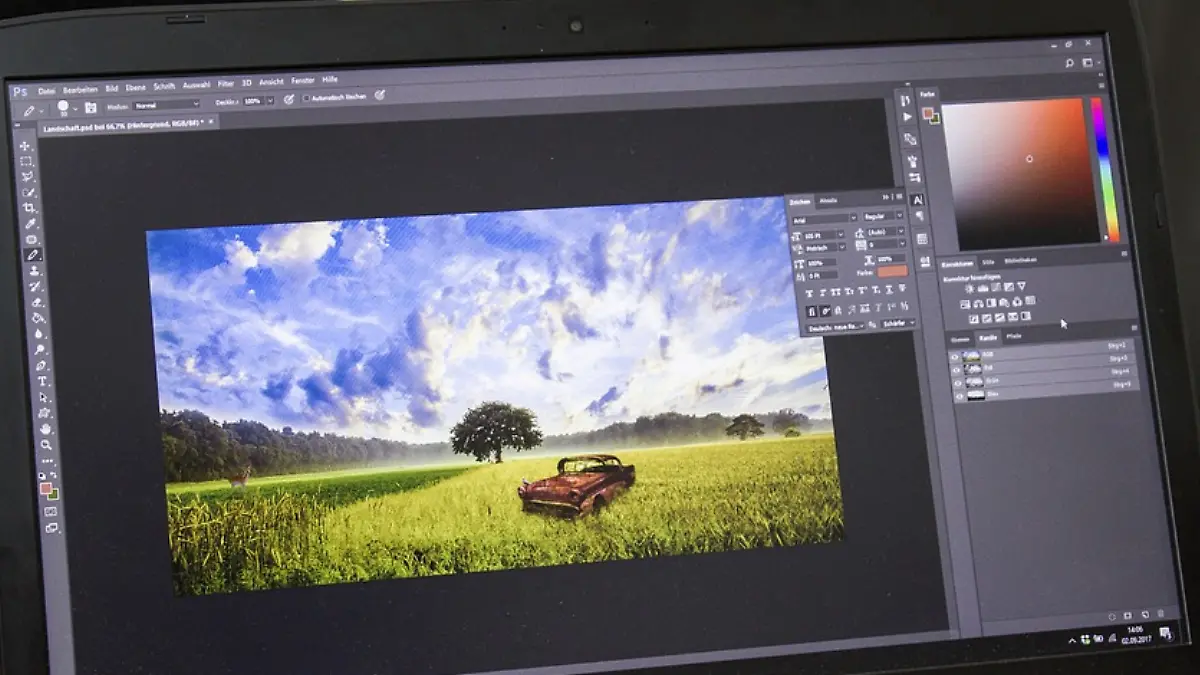The image size is (1200, 675).
Task: Select the Horizontal Type tool
Action: point(42,381)
